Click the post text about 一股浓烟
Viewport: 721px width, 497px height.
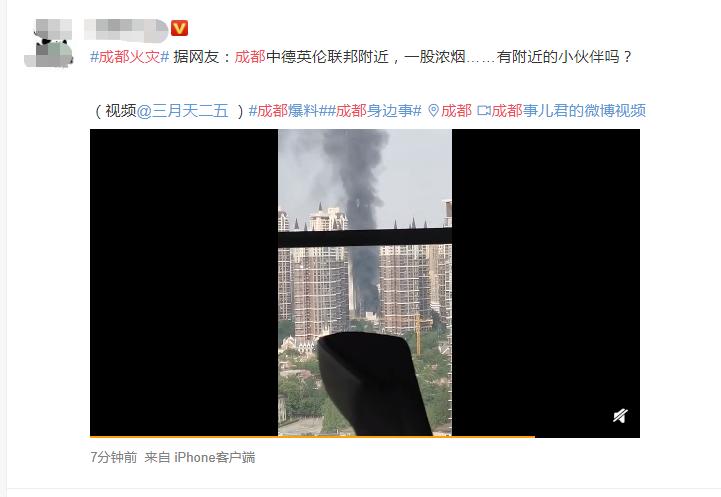click(x=435, y=57)
